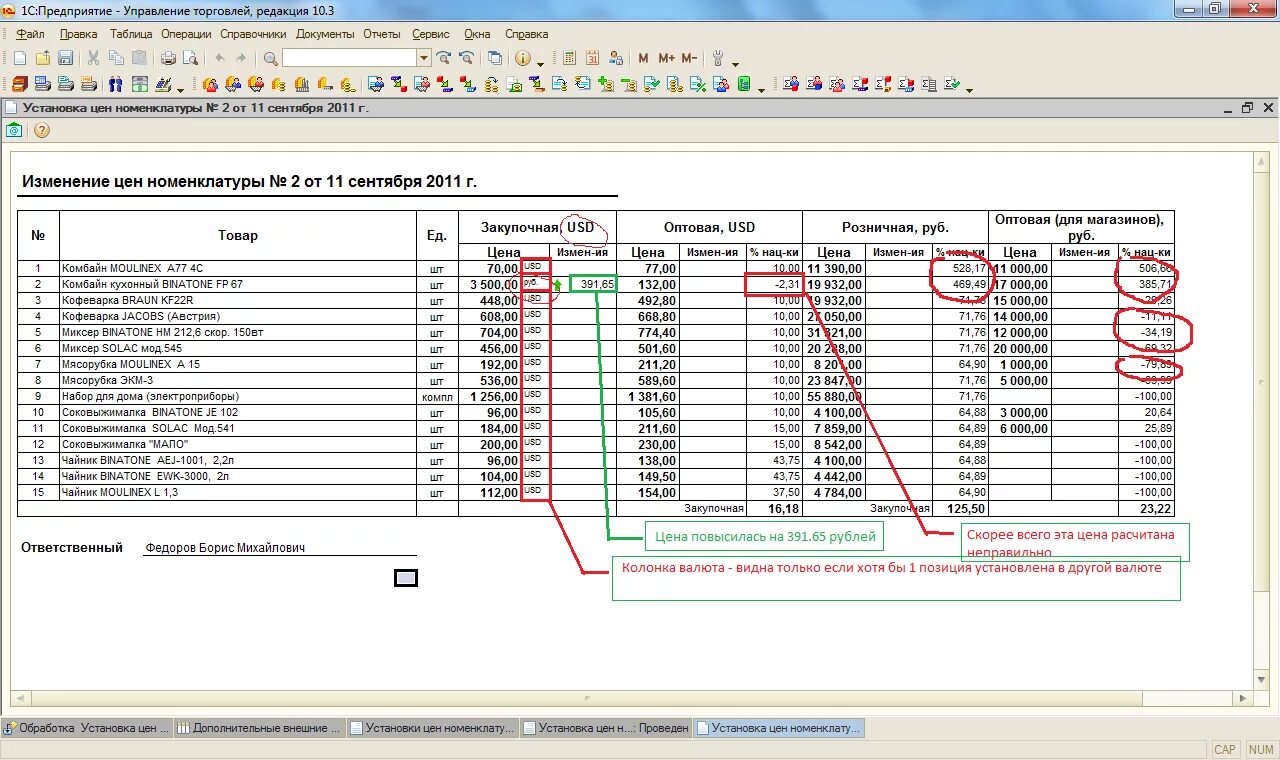Click the vertical scrollbar of the report
Image resolution: width=1280 pixels, height=760 pixels.
1262,420
